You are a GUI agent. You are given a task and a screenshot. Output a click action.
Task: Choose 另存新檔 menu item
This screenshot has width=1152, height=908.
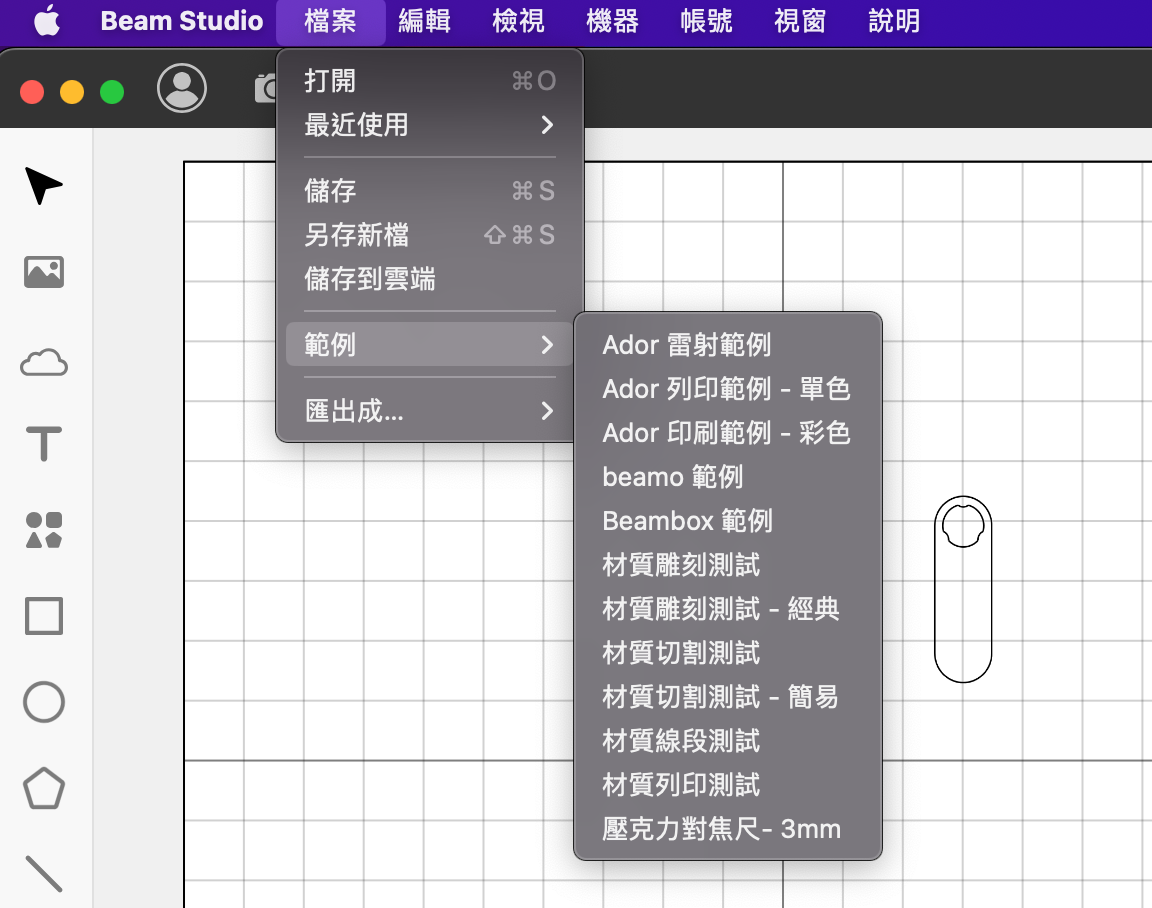pyautogui.click(x=430, y=235)
